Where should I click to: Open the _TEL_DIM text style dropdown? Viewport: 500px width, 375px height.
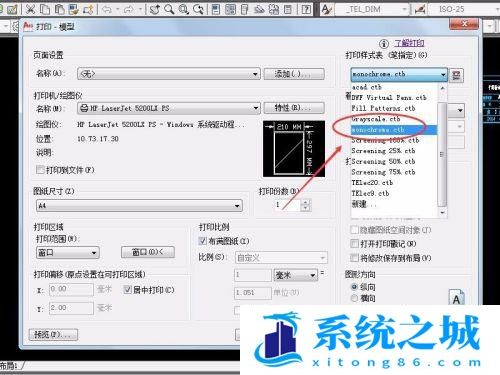tap(372, 9)
